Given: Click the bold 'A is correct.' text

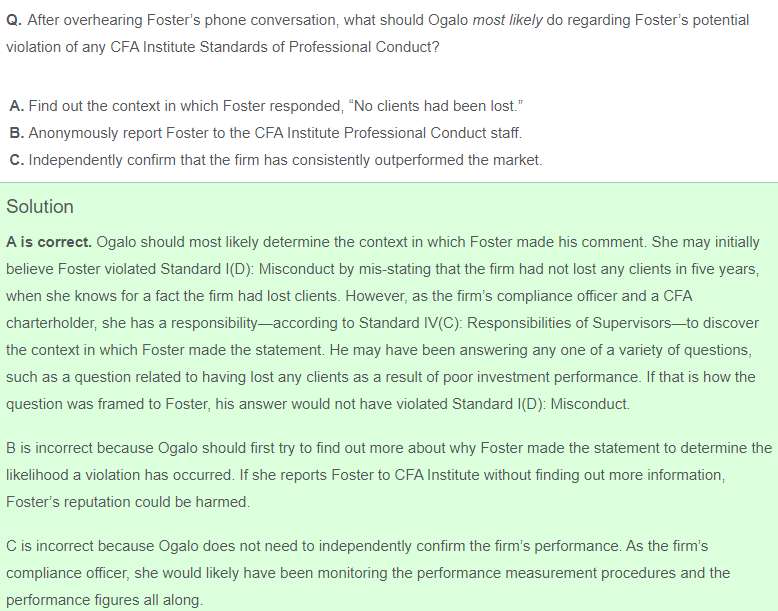Looking at the screenshot, I should click(x=49, y=242).
